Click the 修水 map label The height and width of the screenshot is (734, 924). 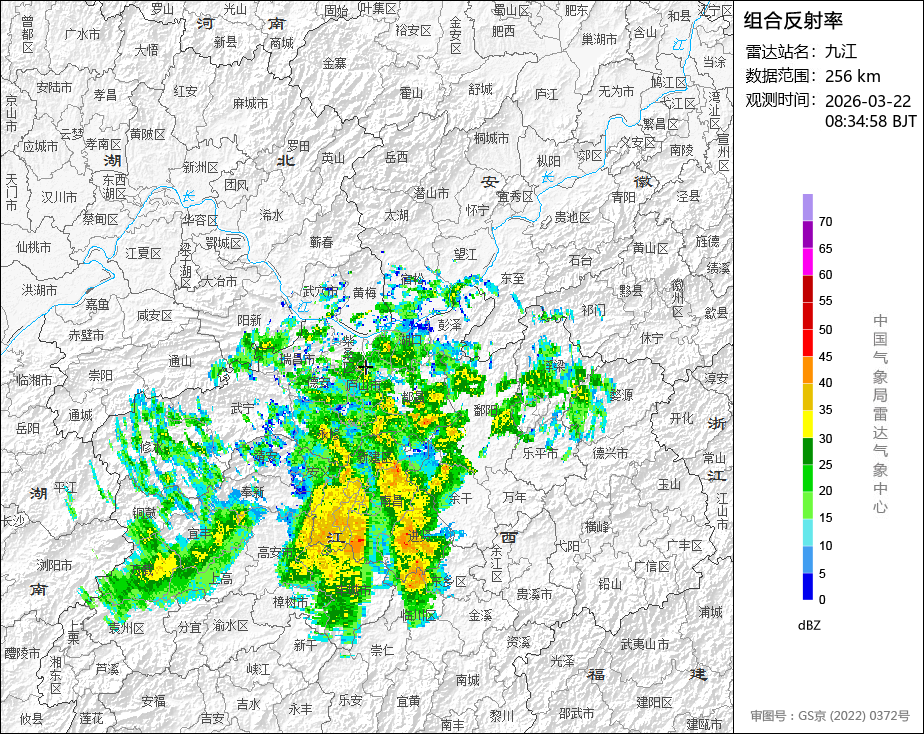coord(151,448)
